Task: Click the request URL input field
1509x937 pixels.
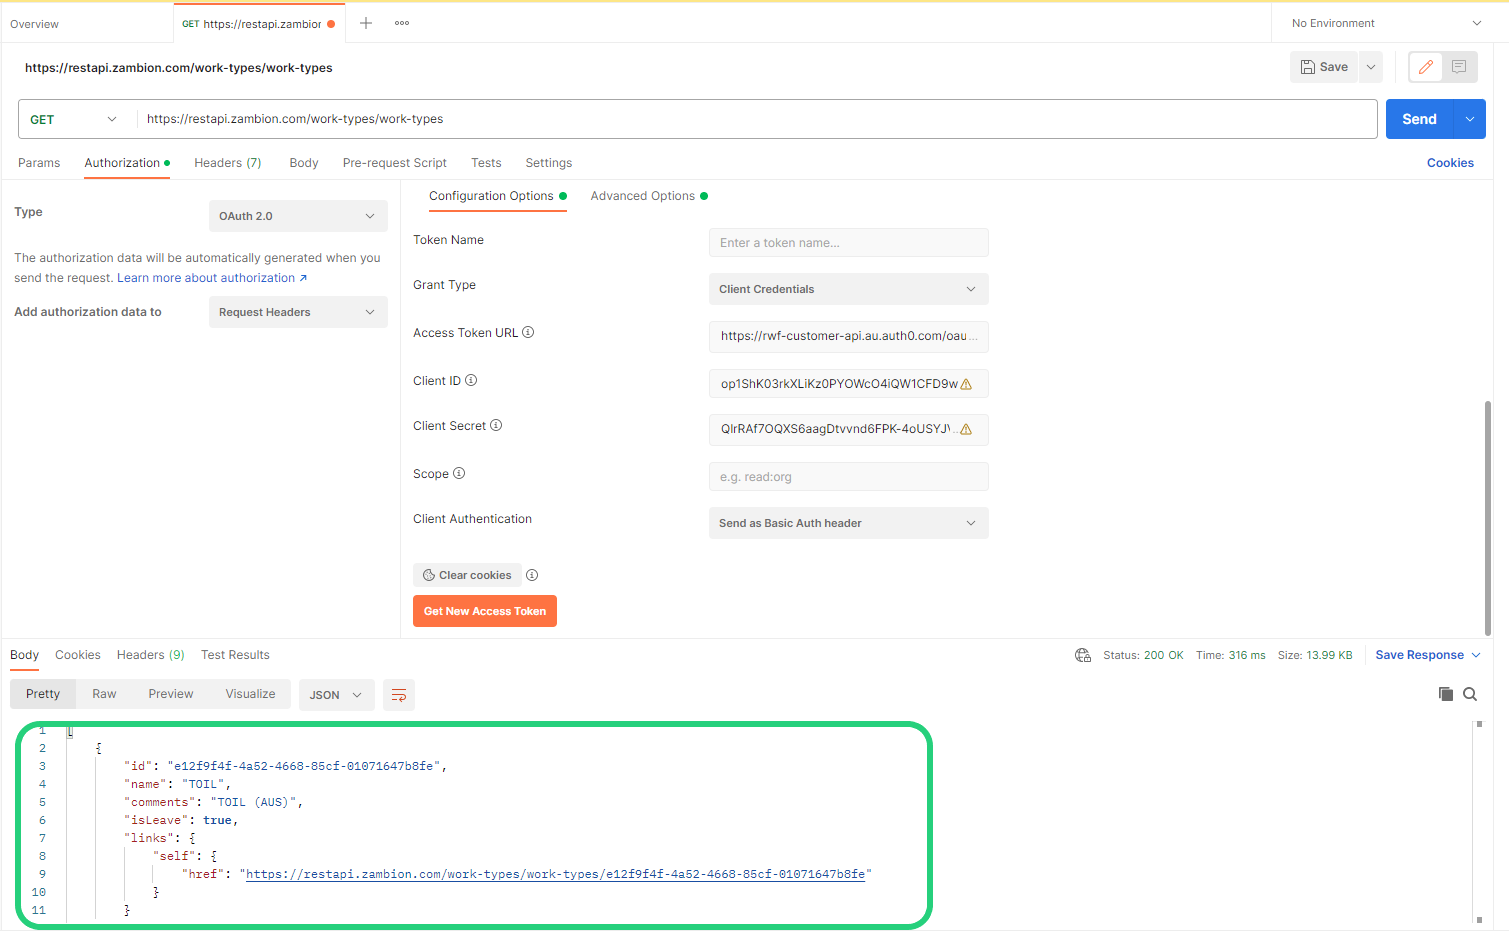Action: [756, 119]
